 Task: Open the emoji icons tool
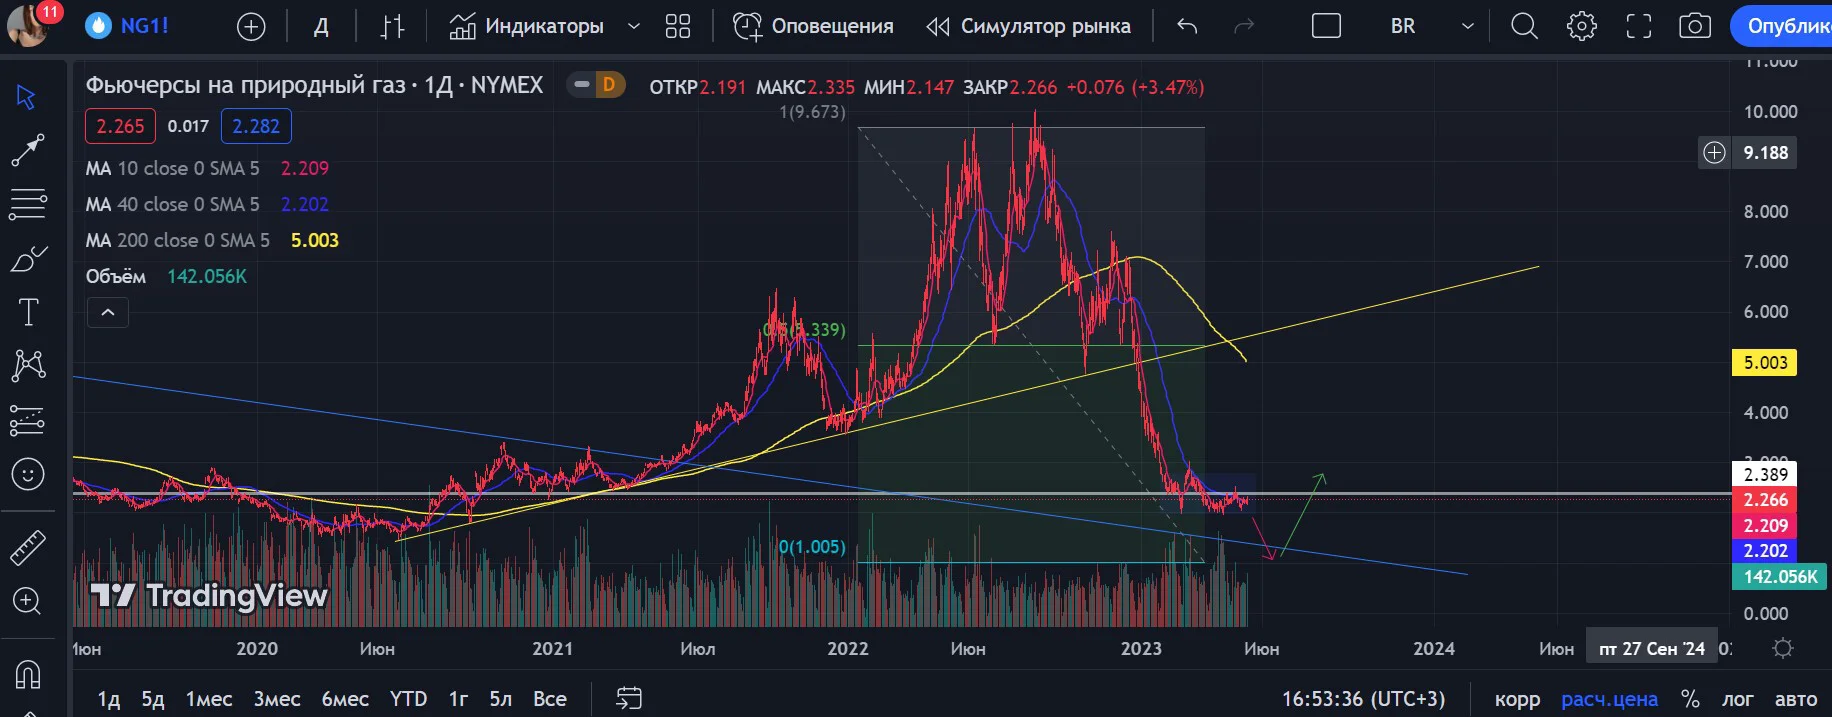[x=27, y=474]
